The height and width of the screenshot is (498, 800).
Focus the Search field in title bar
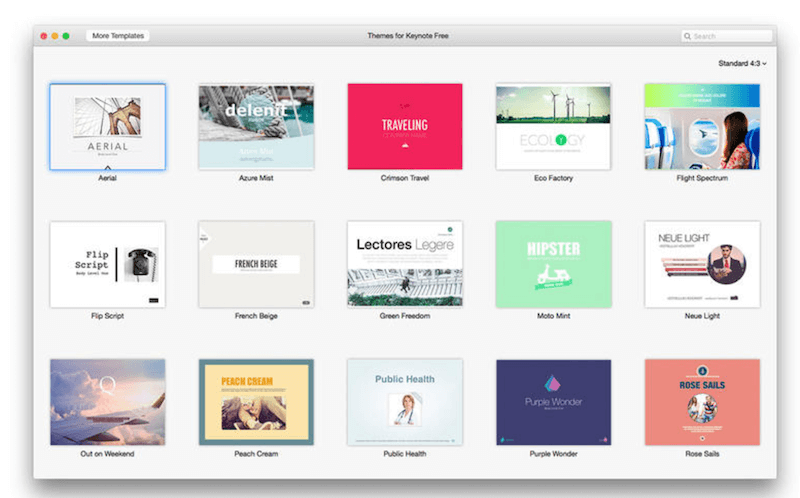coord(727,36)
